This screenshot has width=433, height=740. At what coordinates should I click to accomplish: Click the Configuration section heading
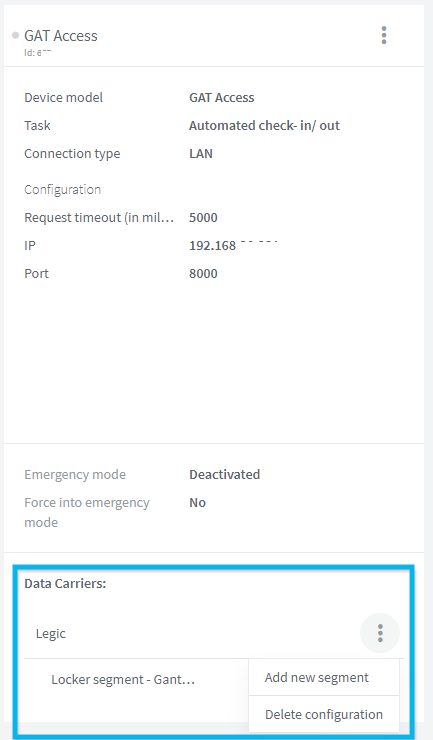coord(62,190)
